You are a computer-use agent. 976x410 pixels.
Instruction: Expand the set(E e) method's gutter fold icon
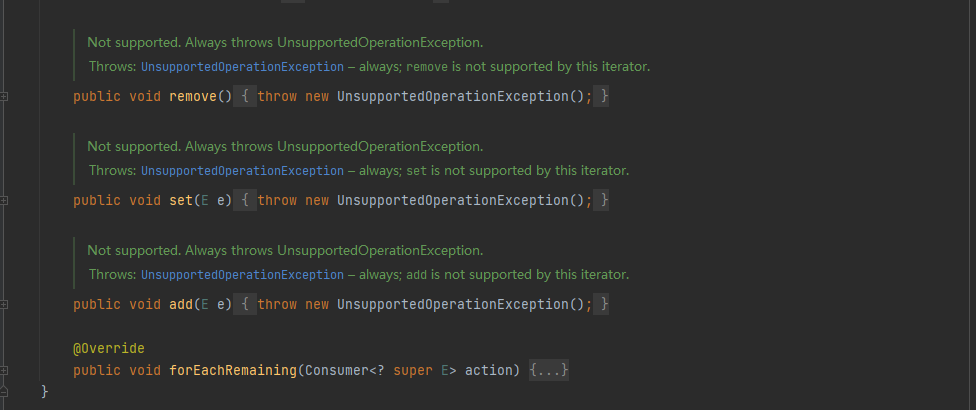point(5,200)
